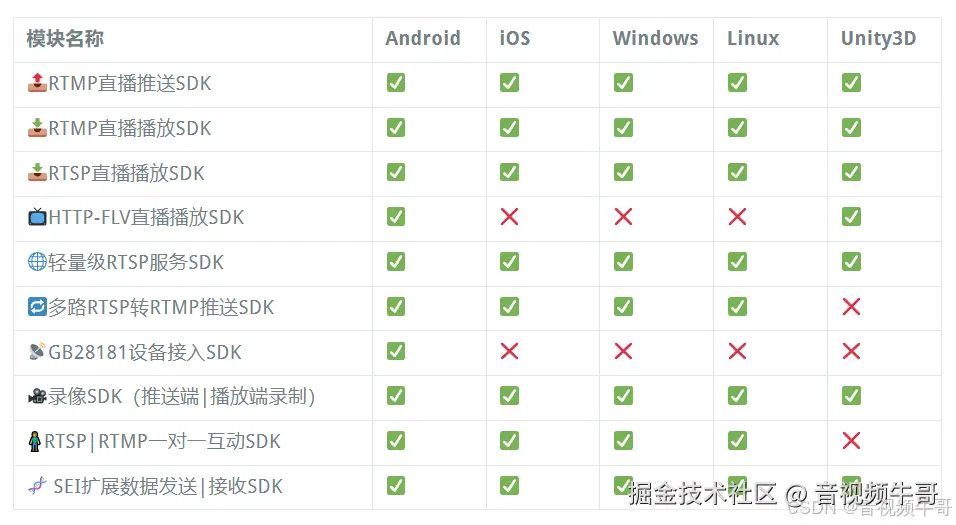The height and width of the screenshot is (525, 956).
Task: Click Windows checkmark in 录像SDK row
Action: click(623, 396)
